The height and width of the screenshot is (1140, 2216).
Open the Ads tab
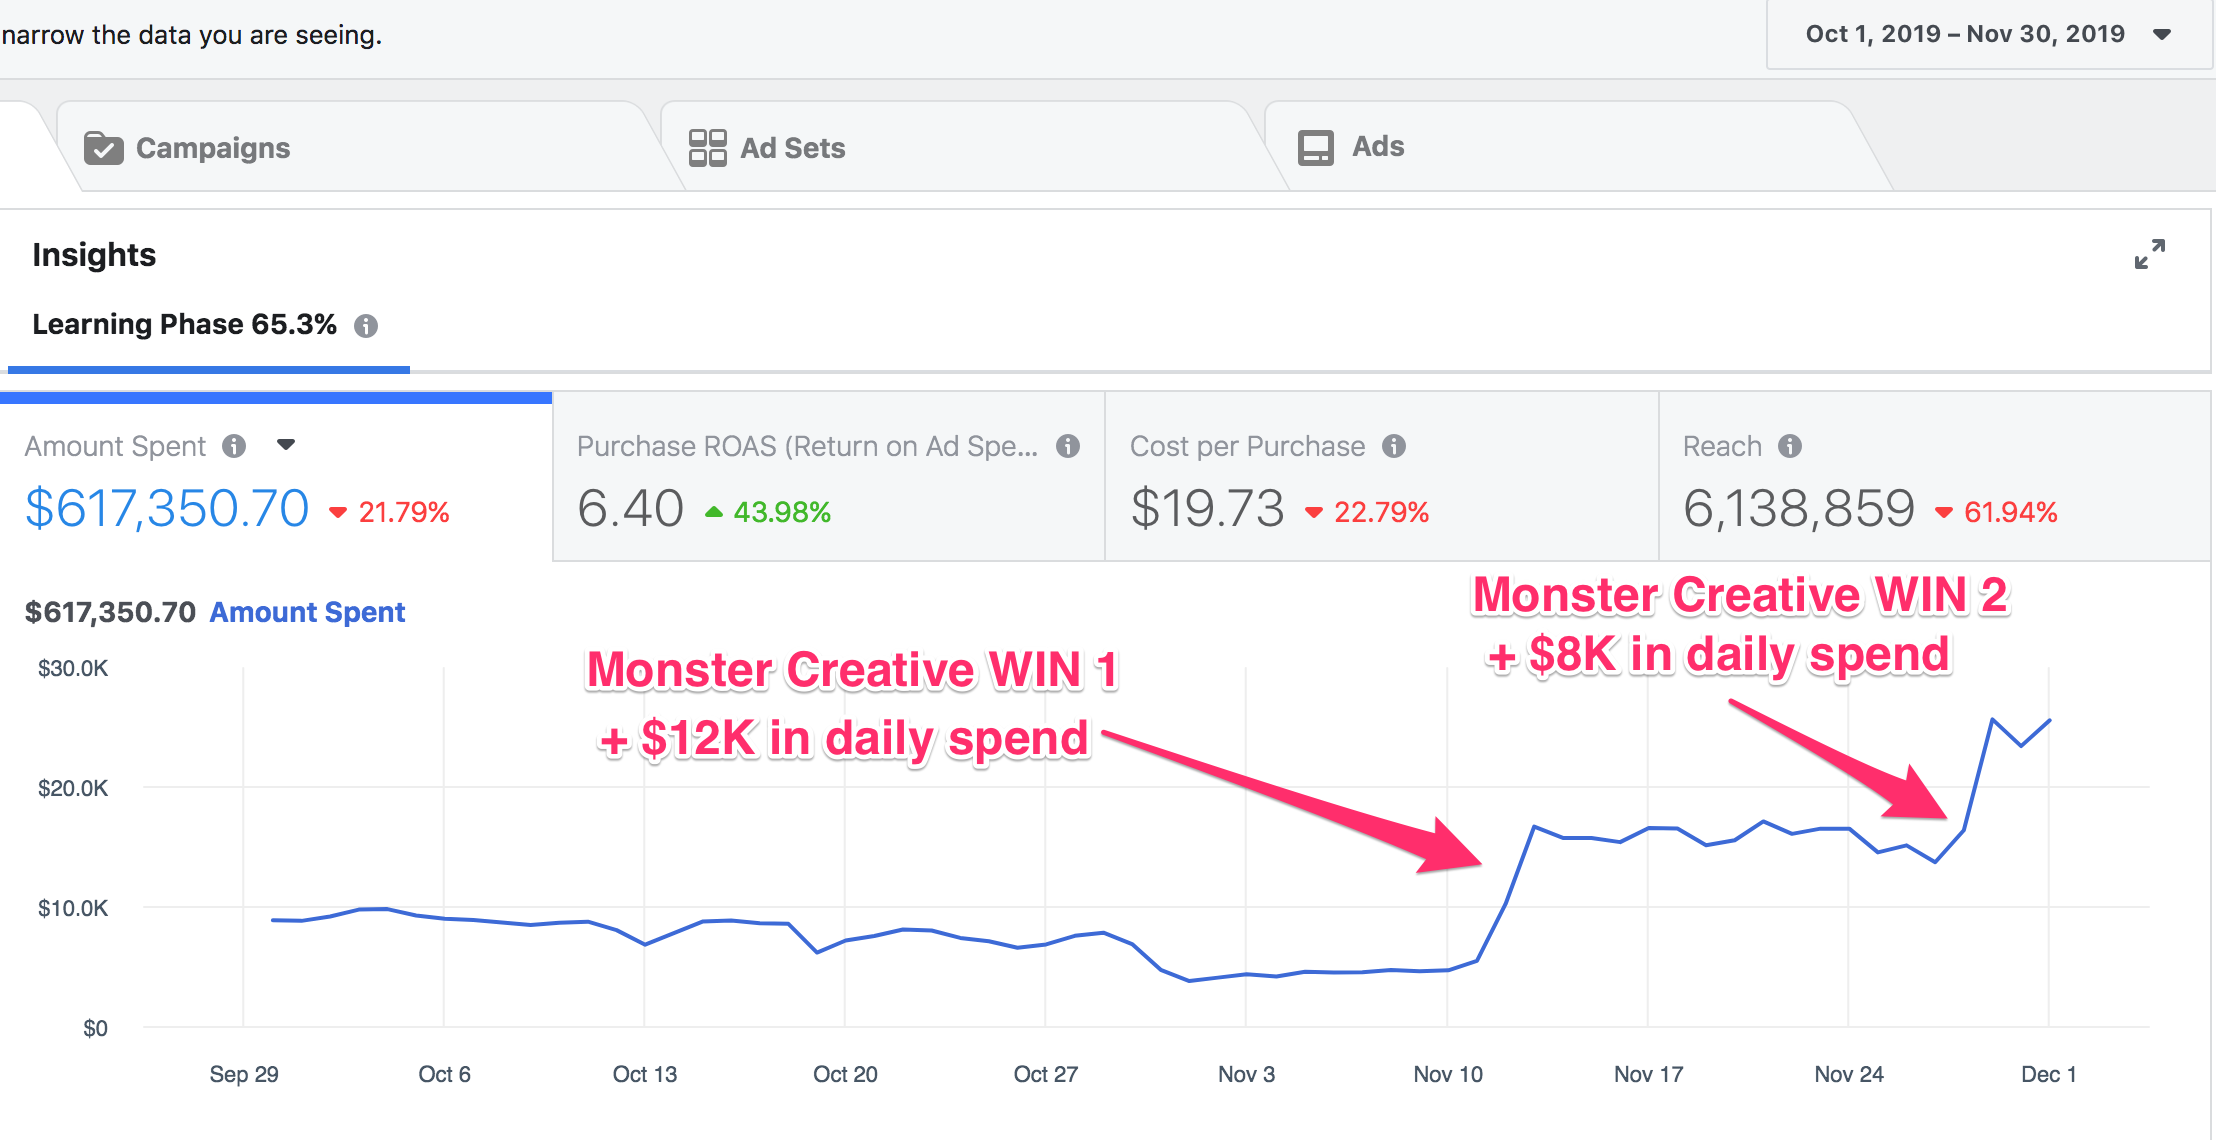(x=1377, y=147)
